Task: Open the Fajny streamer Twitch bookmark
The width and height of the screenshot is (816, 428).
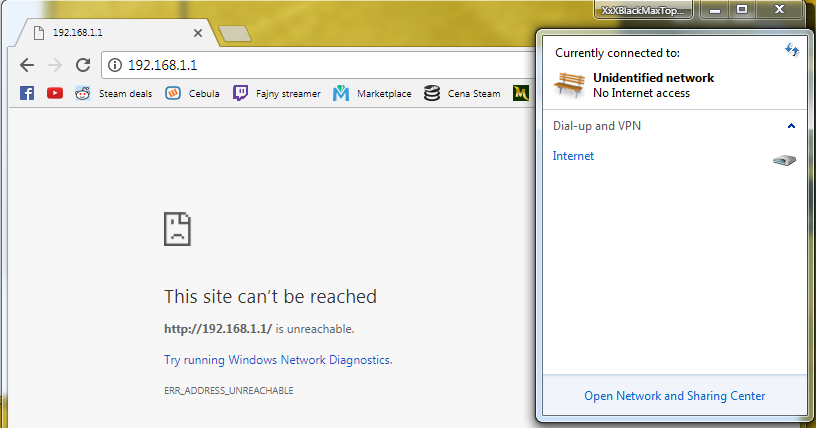Action: point(277,93)
